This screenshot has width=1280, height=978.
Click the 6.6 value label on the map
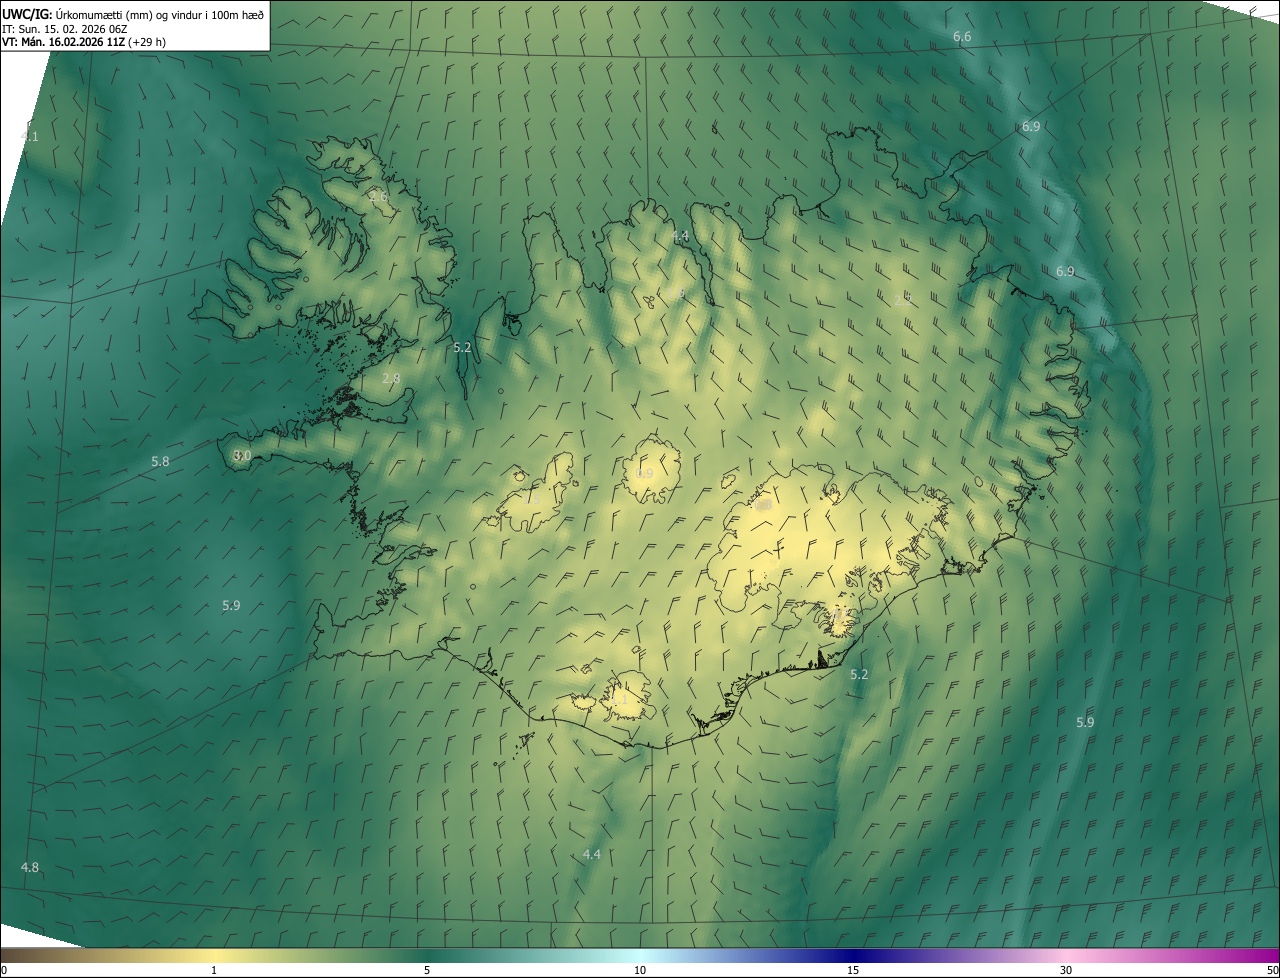coord(962,36)
